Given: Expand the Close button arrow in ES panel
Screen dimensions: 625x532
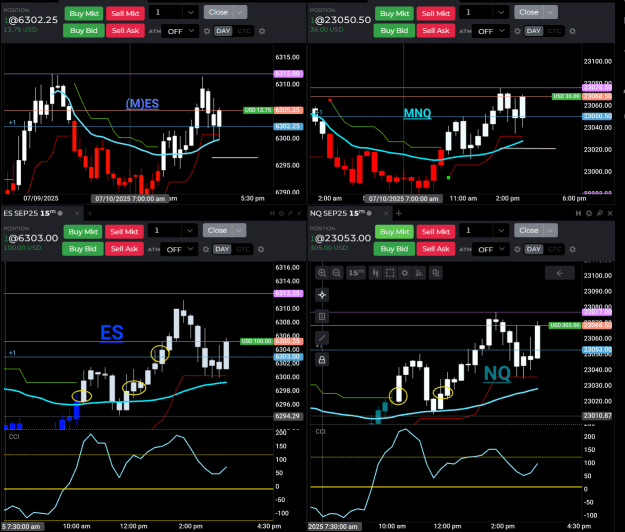Looking at the screenshot, I should tap(238, 230).
